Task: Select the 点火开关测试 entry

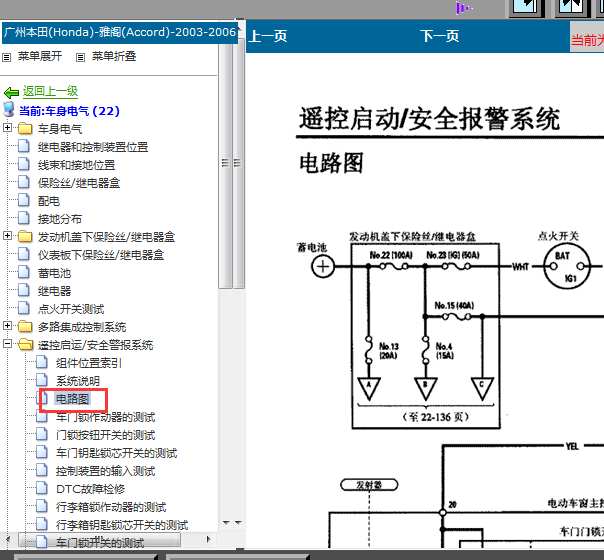Action: [x=71, y=309]
